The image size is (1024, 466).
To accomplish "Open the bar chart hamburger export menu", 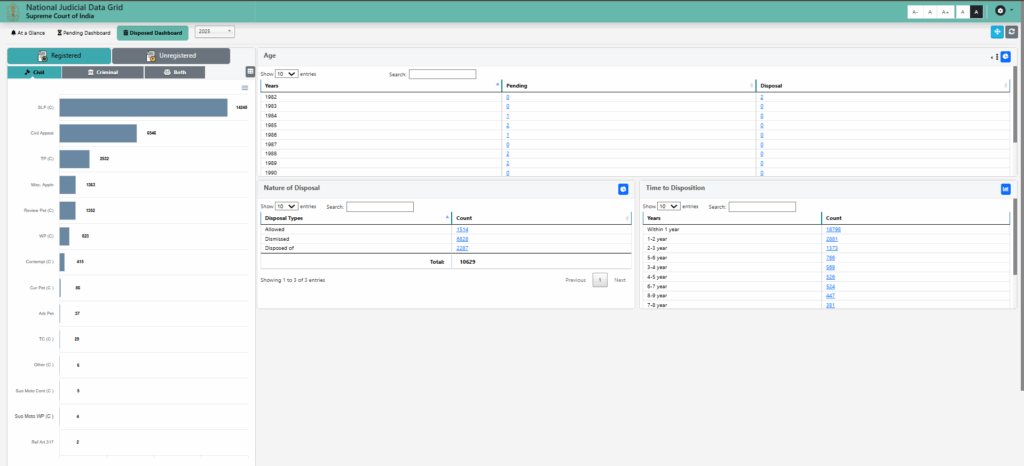I will click(245, 88).
